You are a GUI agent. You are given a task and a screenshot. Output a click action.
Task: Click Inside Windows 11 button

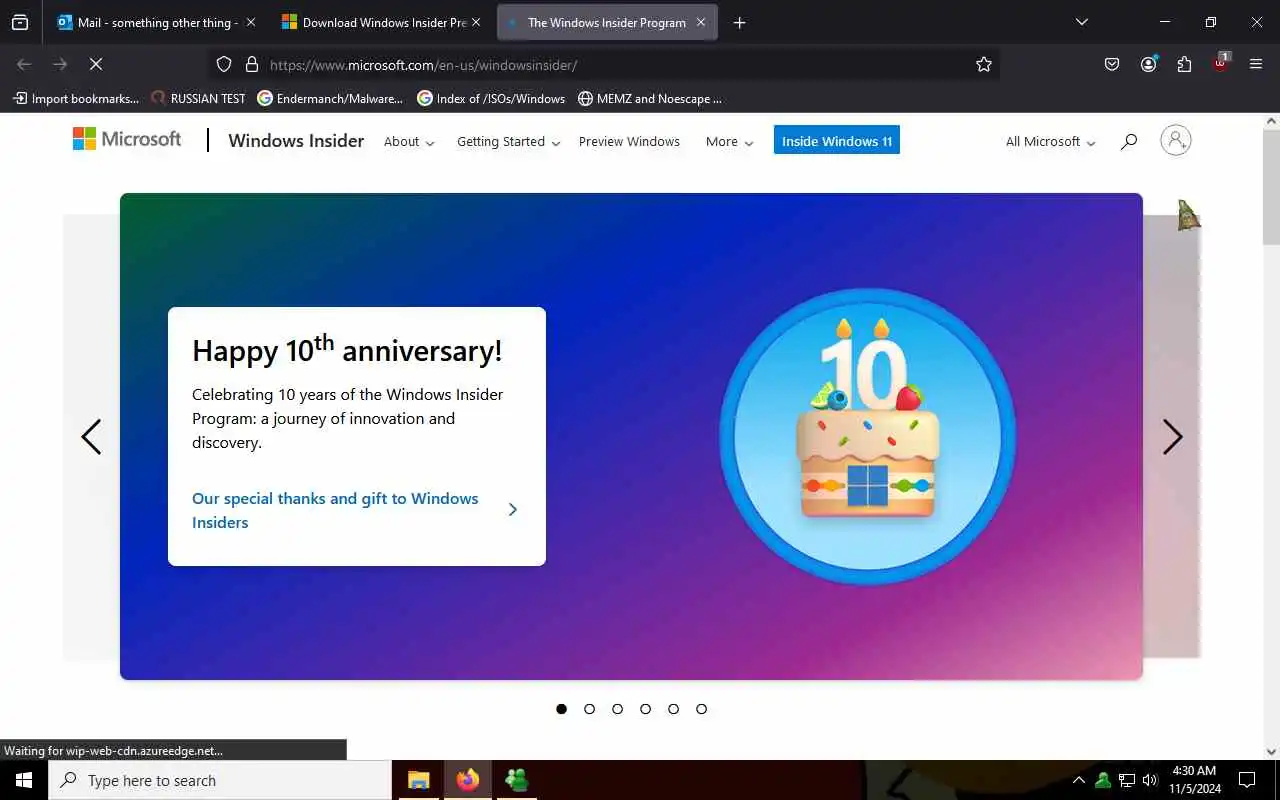point(837,141)
